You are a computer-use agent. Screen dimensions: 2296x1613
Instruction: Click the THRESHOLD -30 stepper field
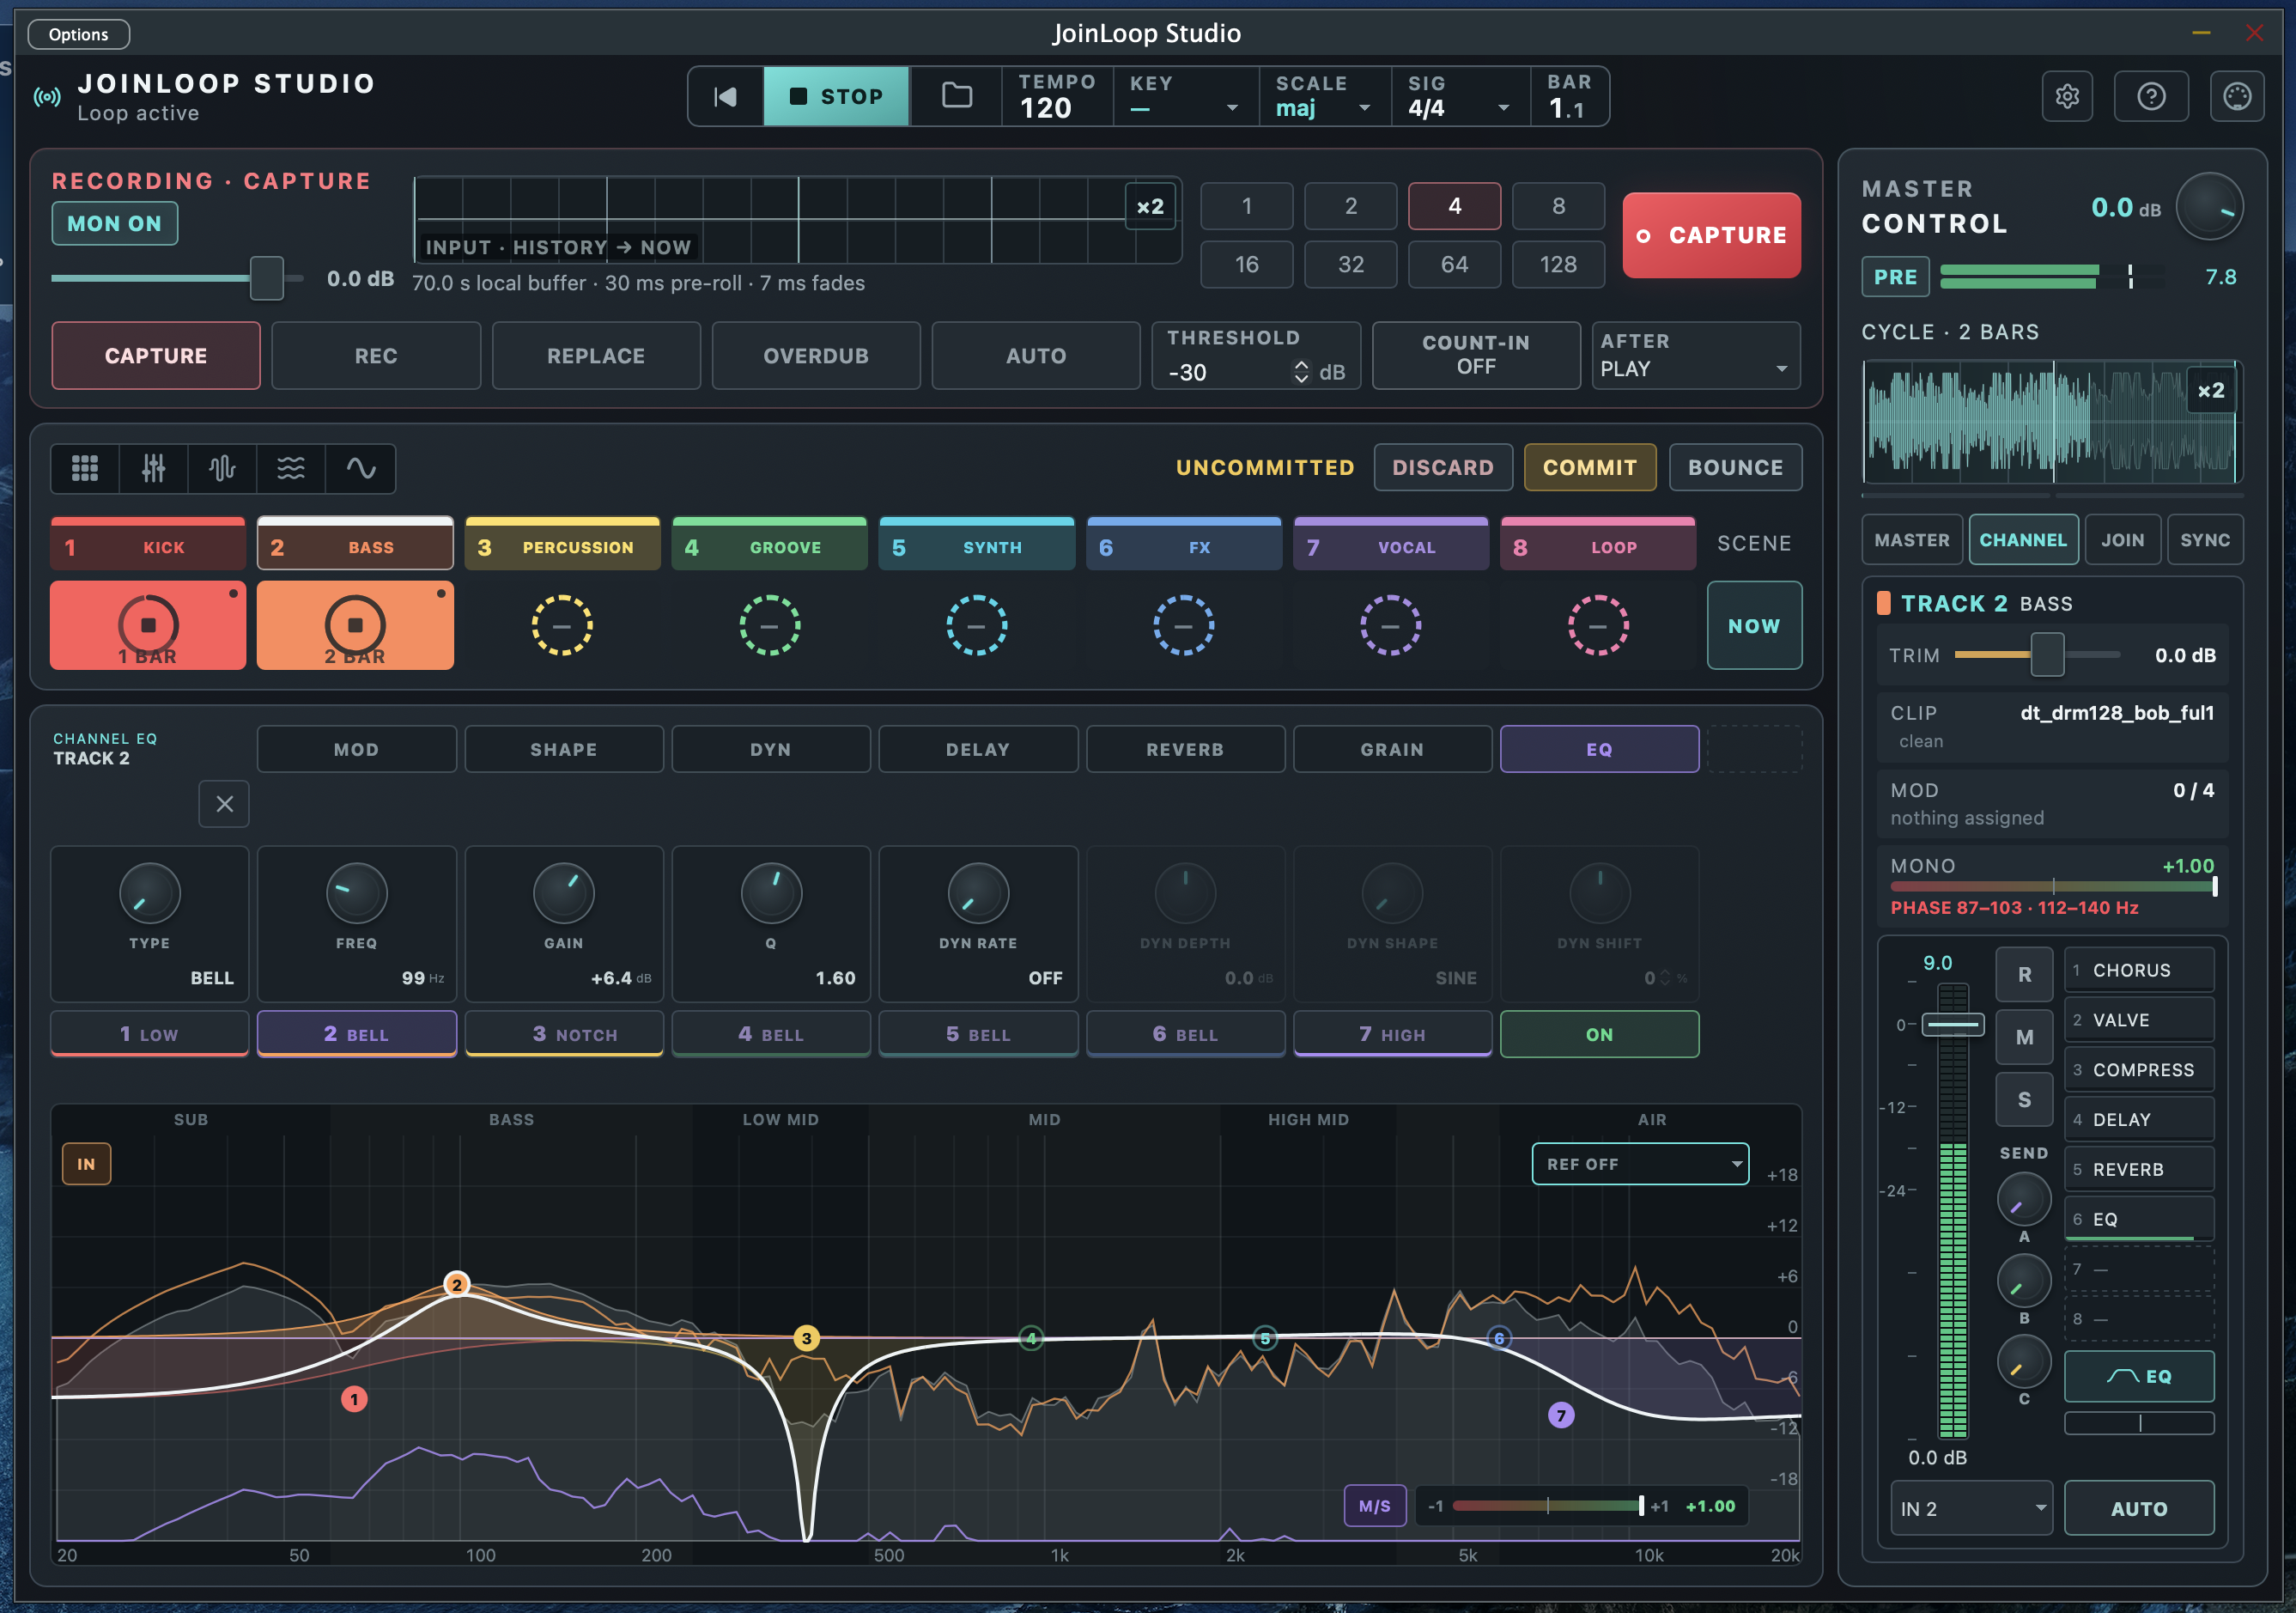tap(1256, 355)
